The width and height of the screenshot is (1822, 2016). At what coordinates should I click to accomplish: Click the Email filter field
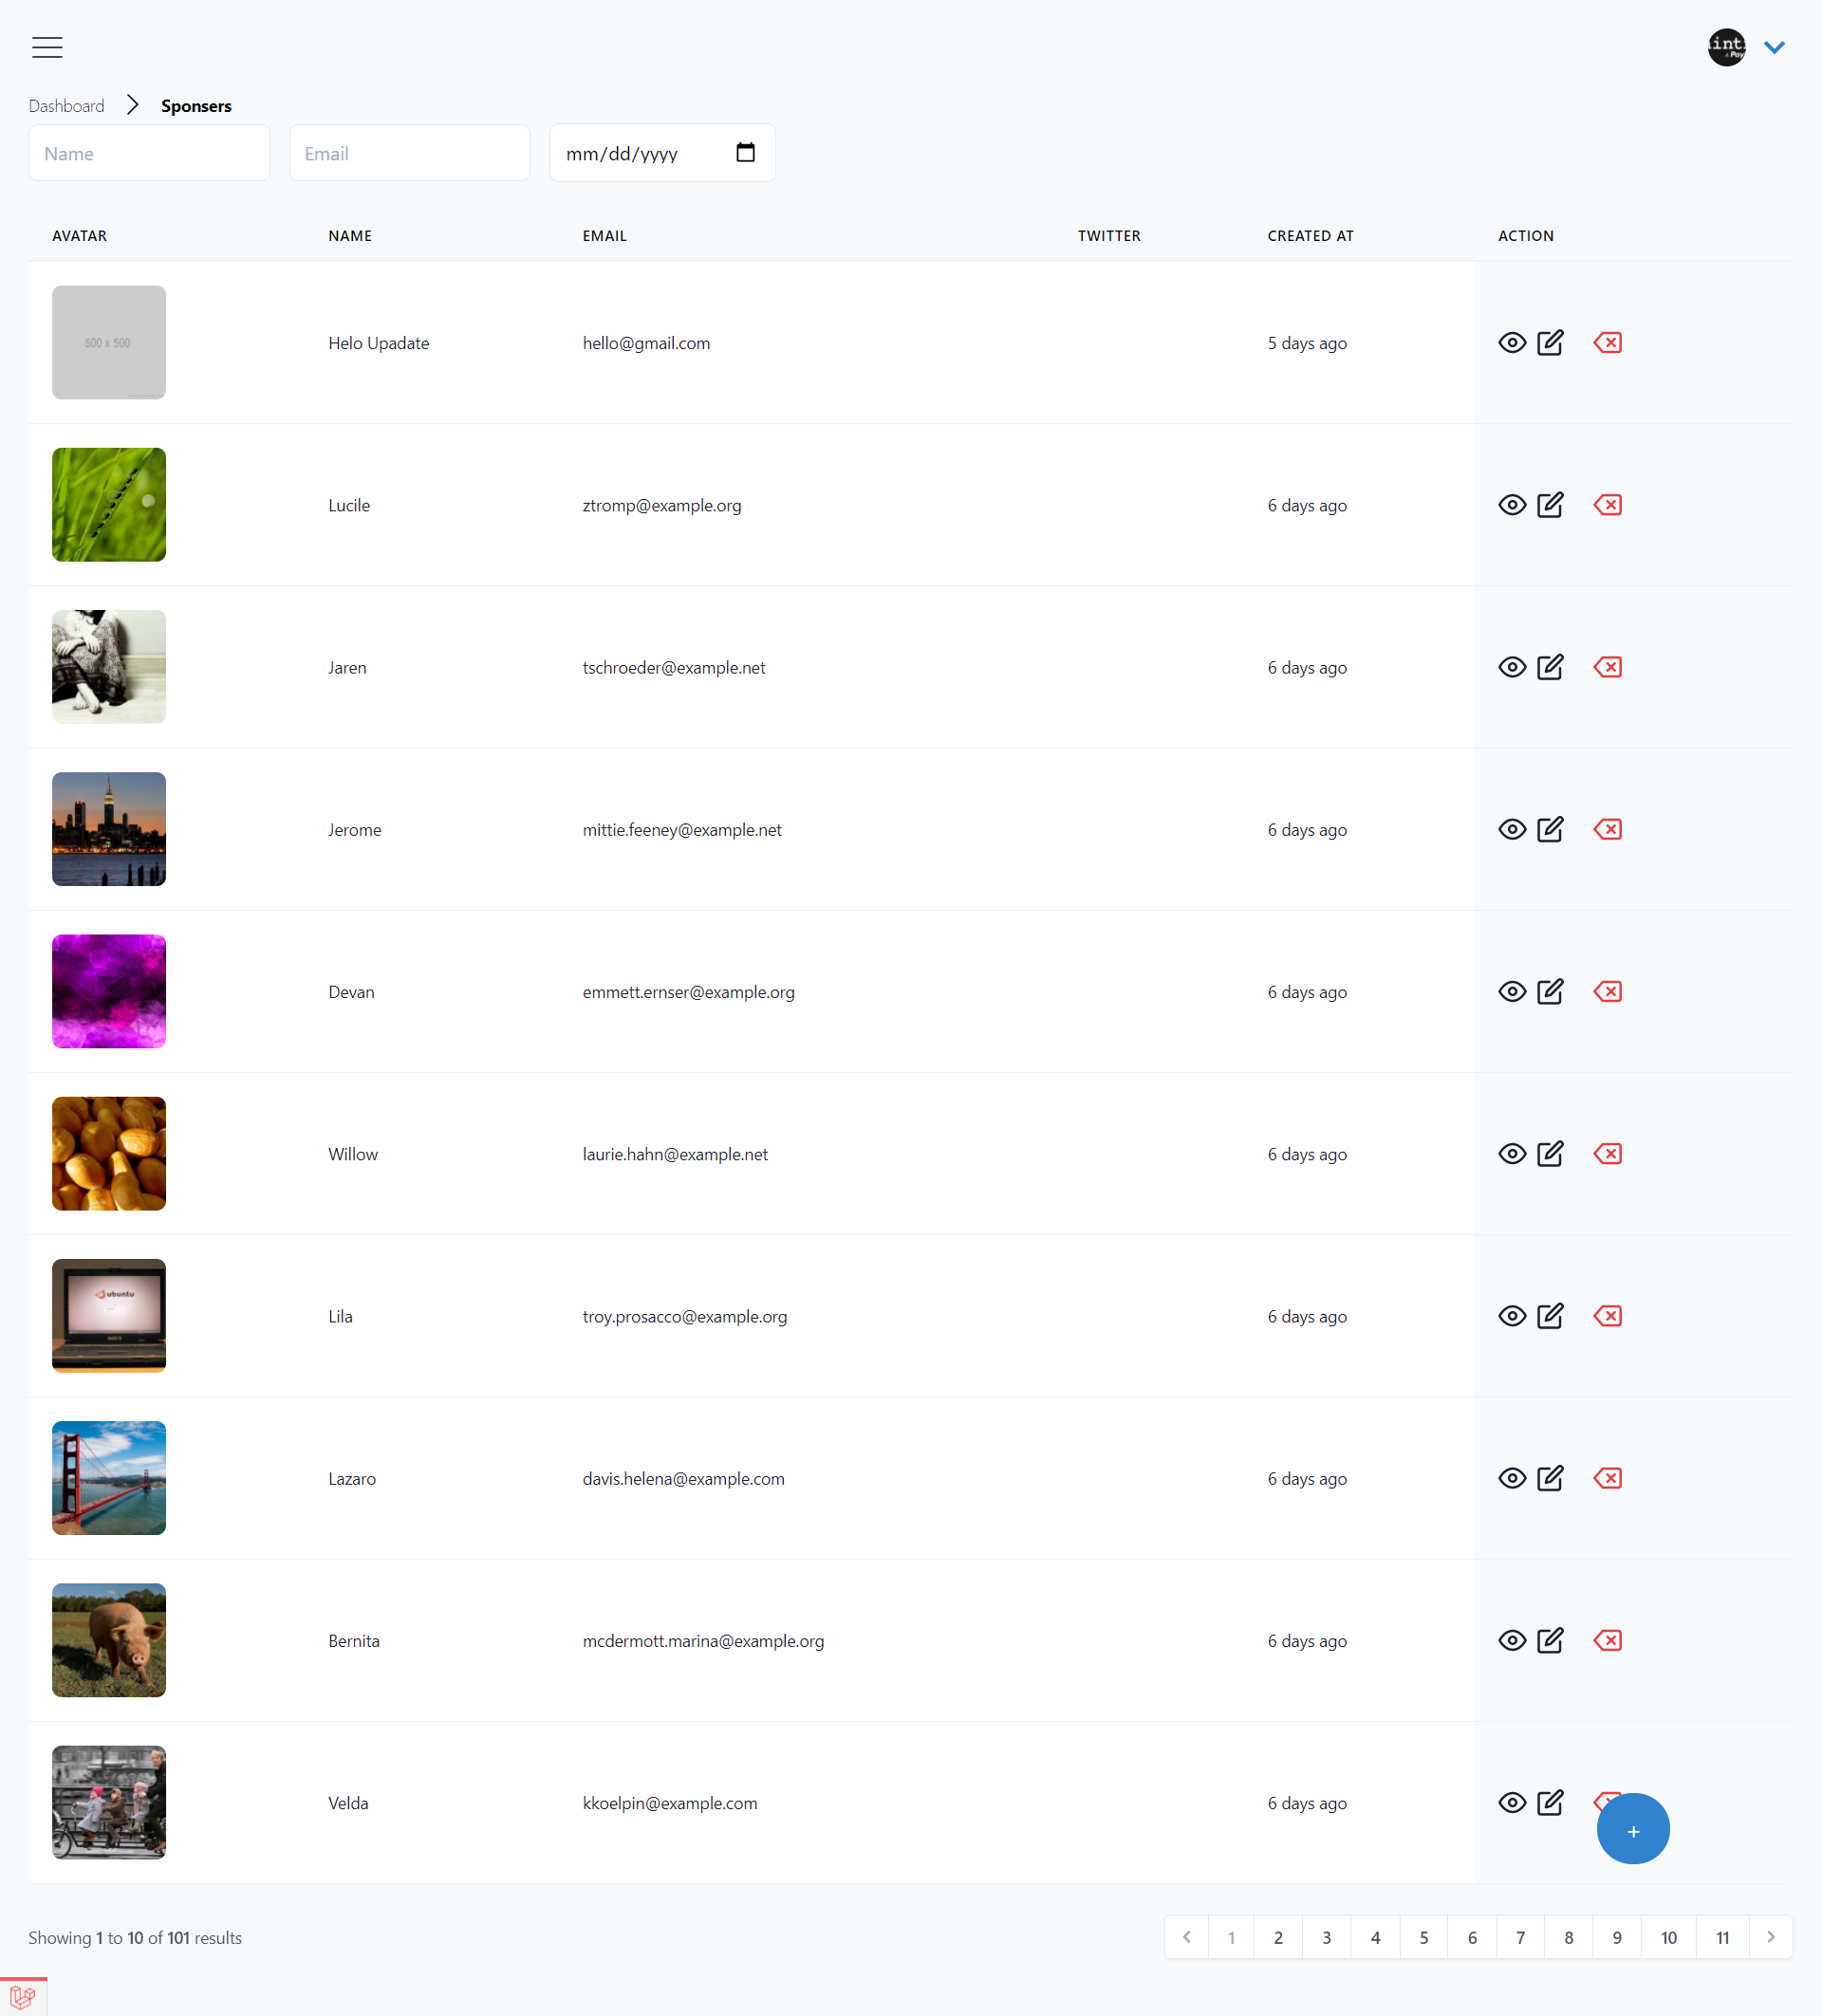(409, 153)
